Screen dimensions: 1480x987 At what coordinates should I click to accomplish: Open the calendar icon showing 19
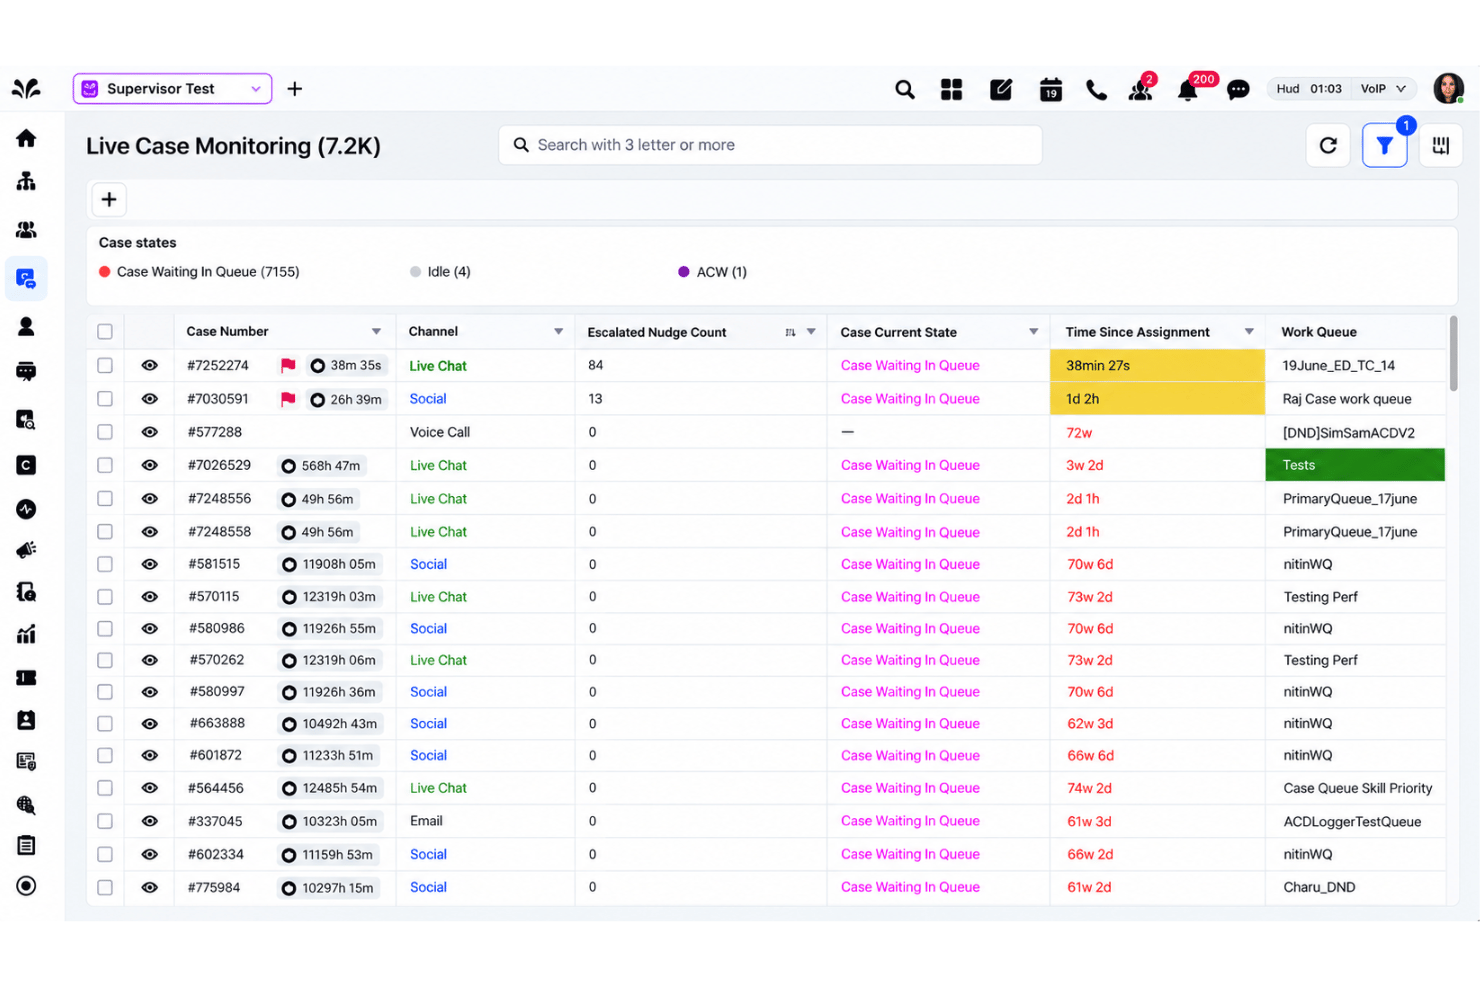point(1050,90)
